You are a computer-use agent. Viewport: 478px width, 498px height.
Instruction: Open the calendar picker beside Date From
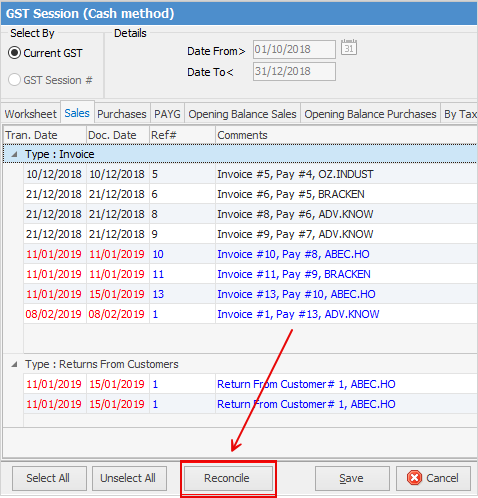349,47
